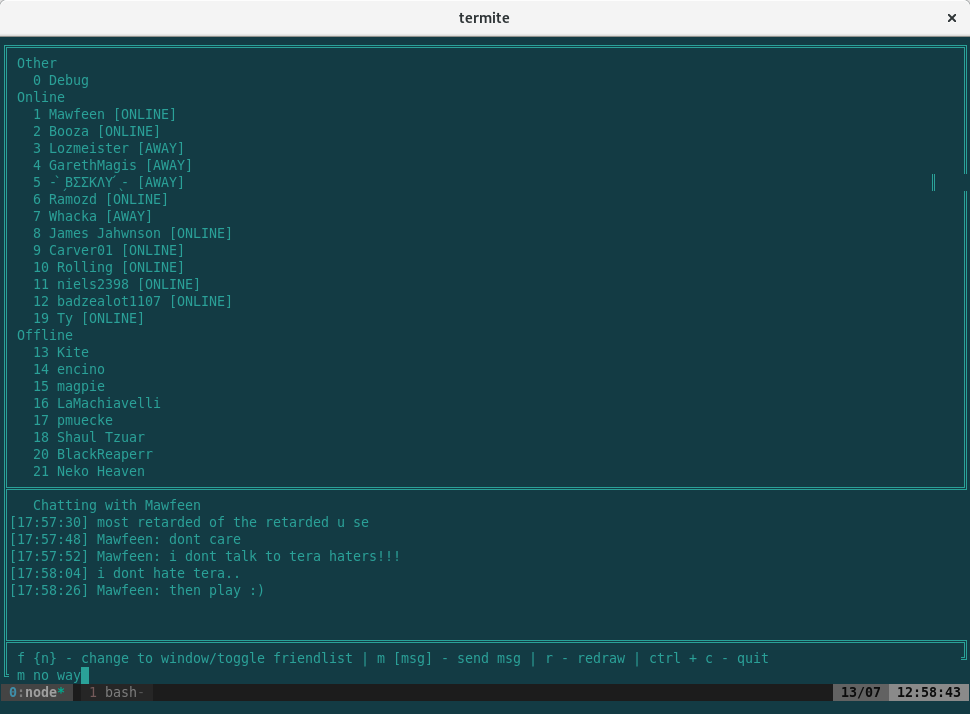Switch to tmux window 1 bash
The width and height of the screenshot is (970, 714).
click(x=117, y=692)
